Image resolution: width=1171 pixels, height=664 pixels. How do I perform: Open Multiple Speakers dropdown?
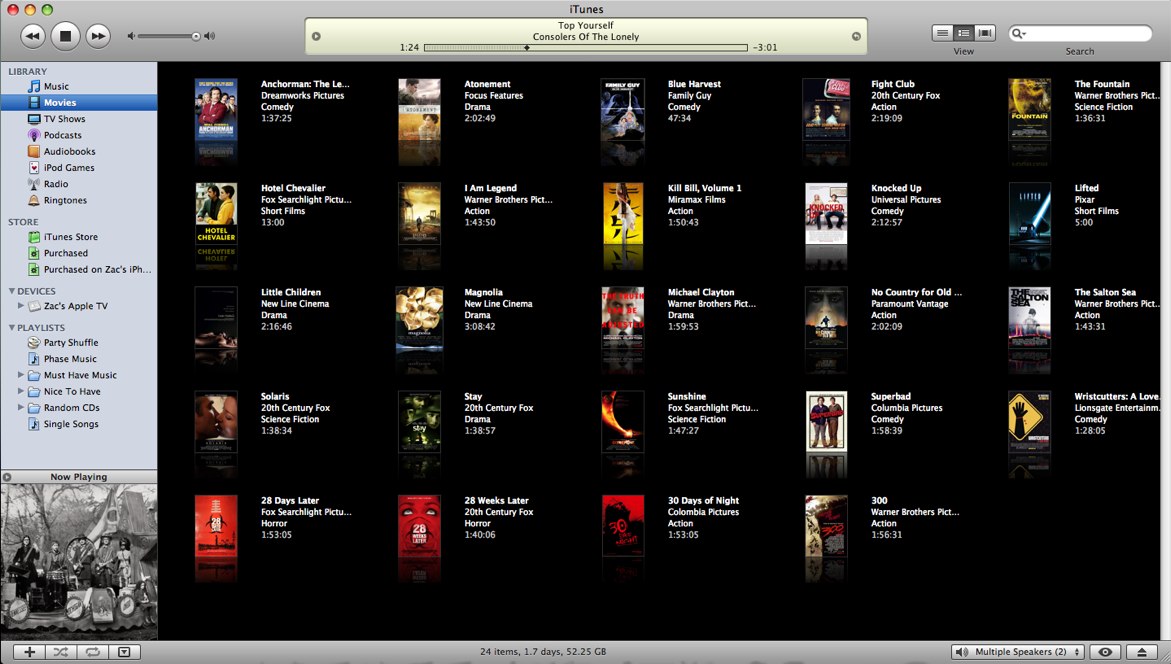pos(1018,652)
